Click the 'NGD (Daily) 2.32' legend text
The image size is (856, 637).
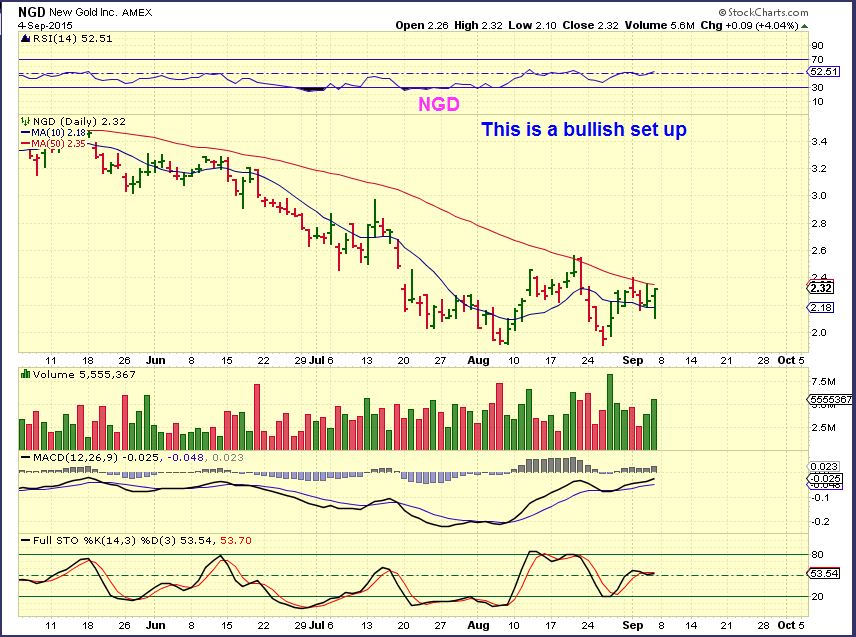point(79,121)
